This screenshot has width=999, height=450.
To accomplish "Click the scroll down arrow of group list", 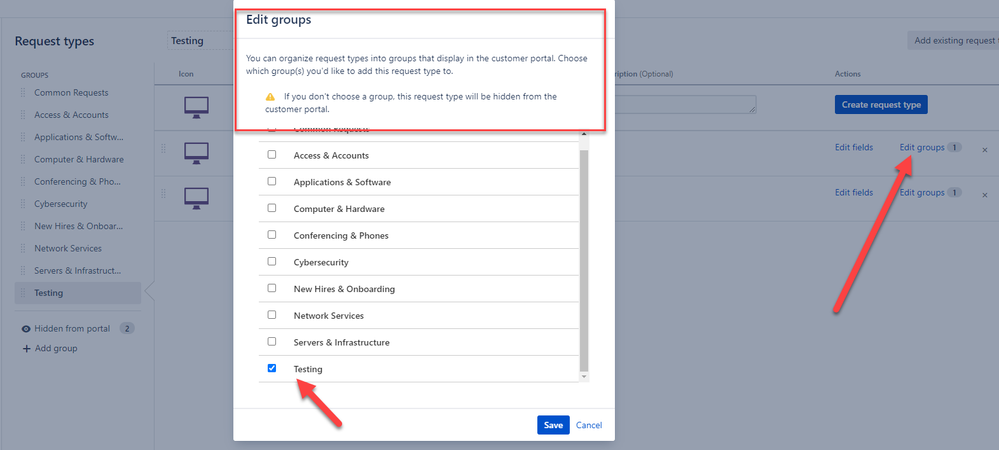I will (x=584, y=377).
